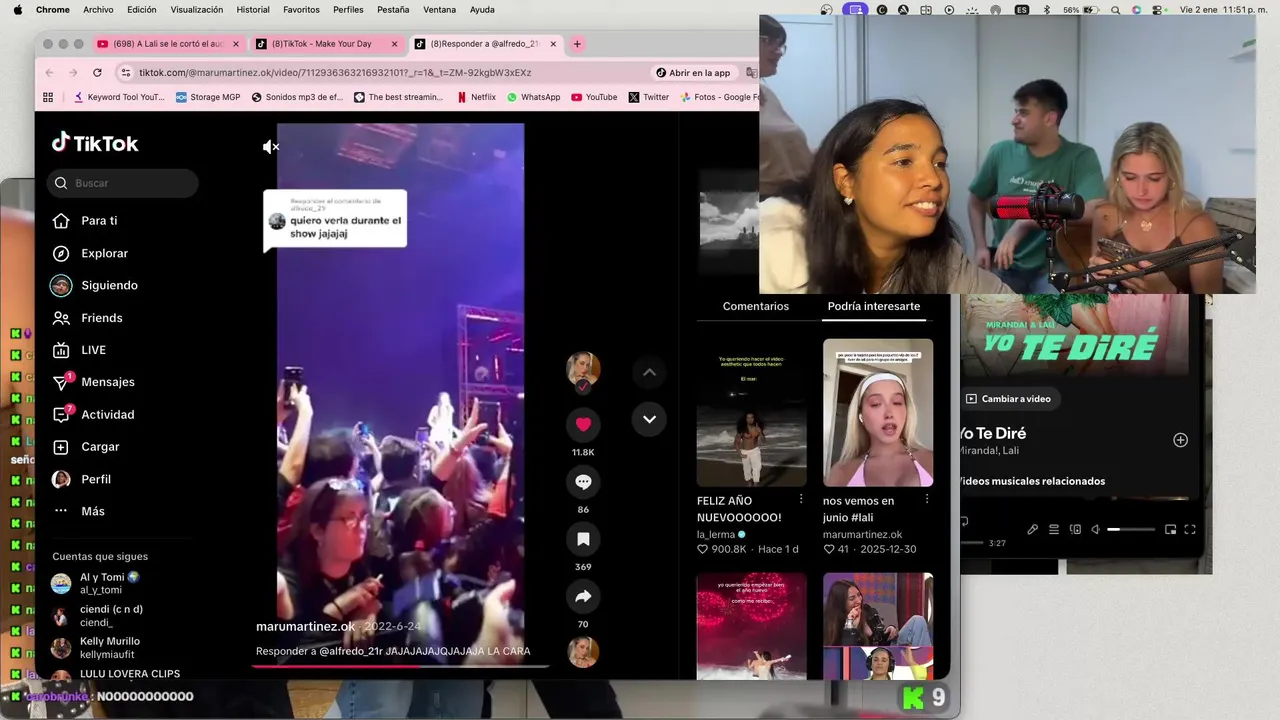Save the video with bookmark icon
This screenshot has width=1280, height=720.
tap(583, 540)
